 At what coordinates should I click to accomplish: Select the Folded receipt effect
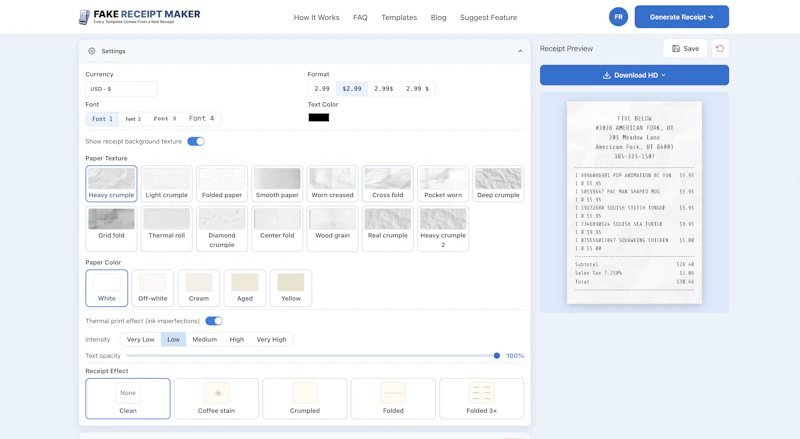coord(393,399)
